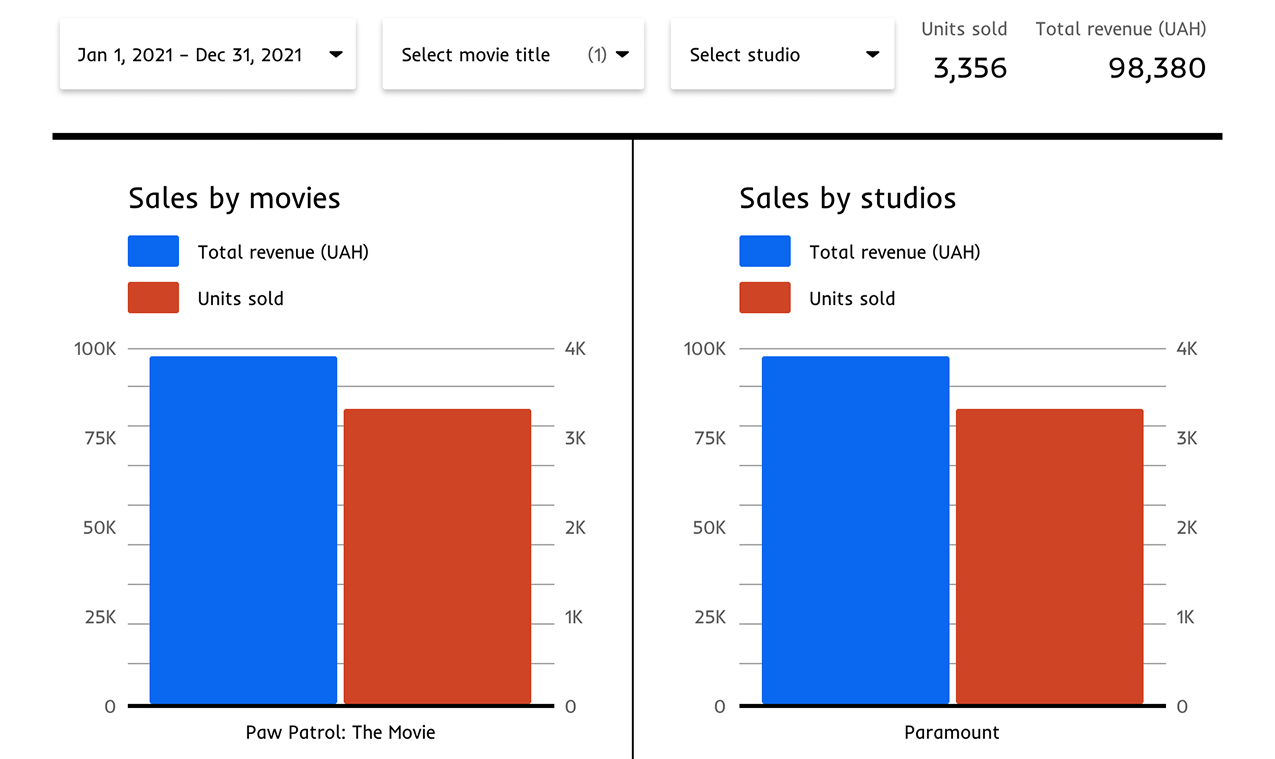The image size is (1275, 759).
Task: Click the arrow on the date range filter
Action: (x=336, y=55)
